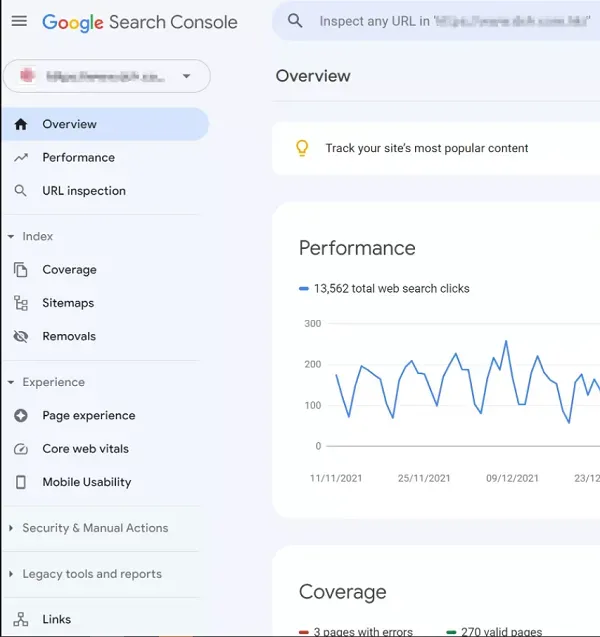600x637 pixels.
Task: Click the Sitemaps tree icon
Action: click(21, 303)
